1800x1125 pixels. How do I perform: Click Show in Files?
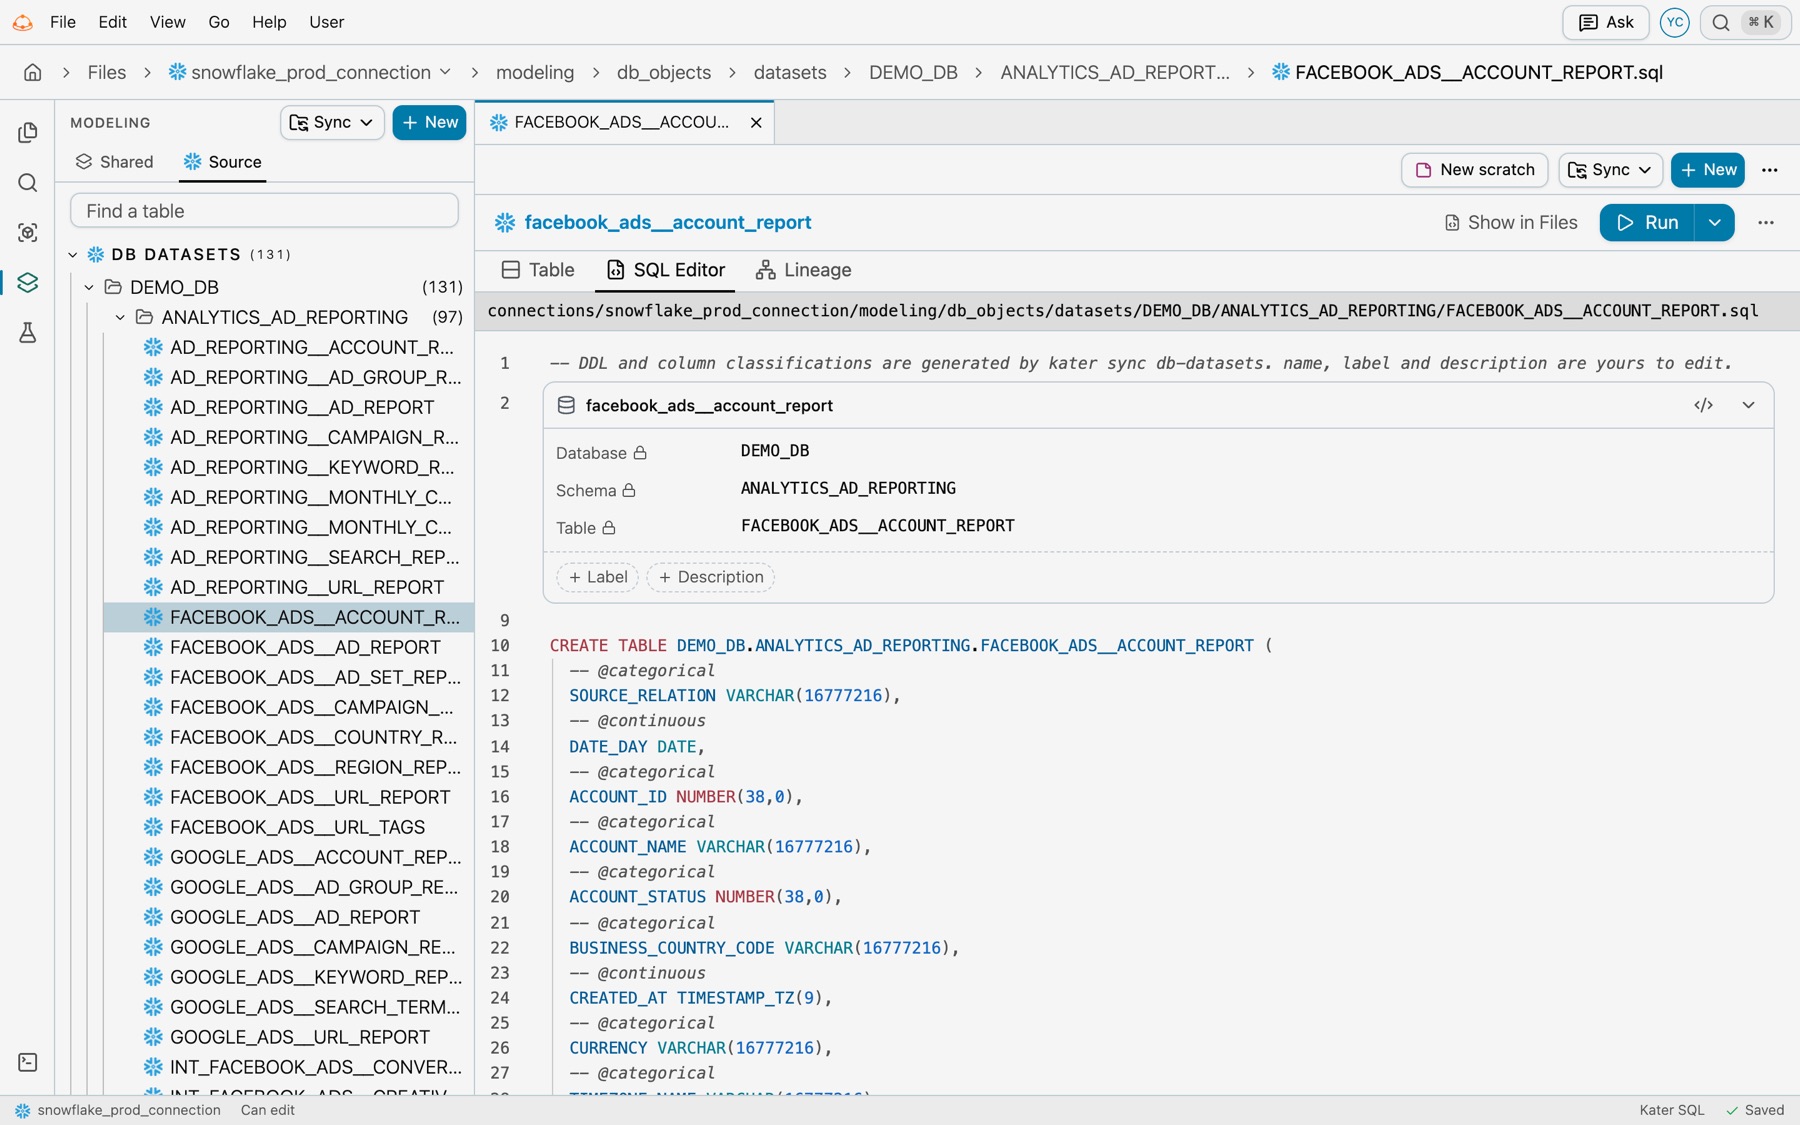click(x=1510, y=223)
